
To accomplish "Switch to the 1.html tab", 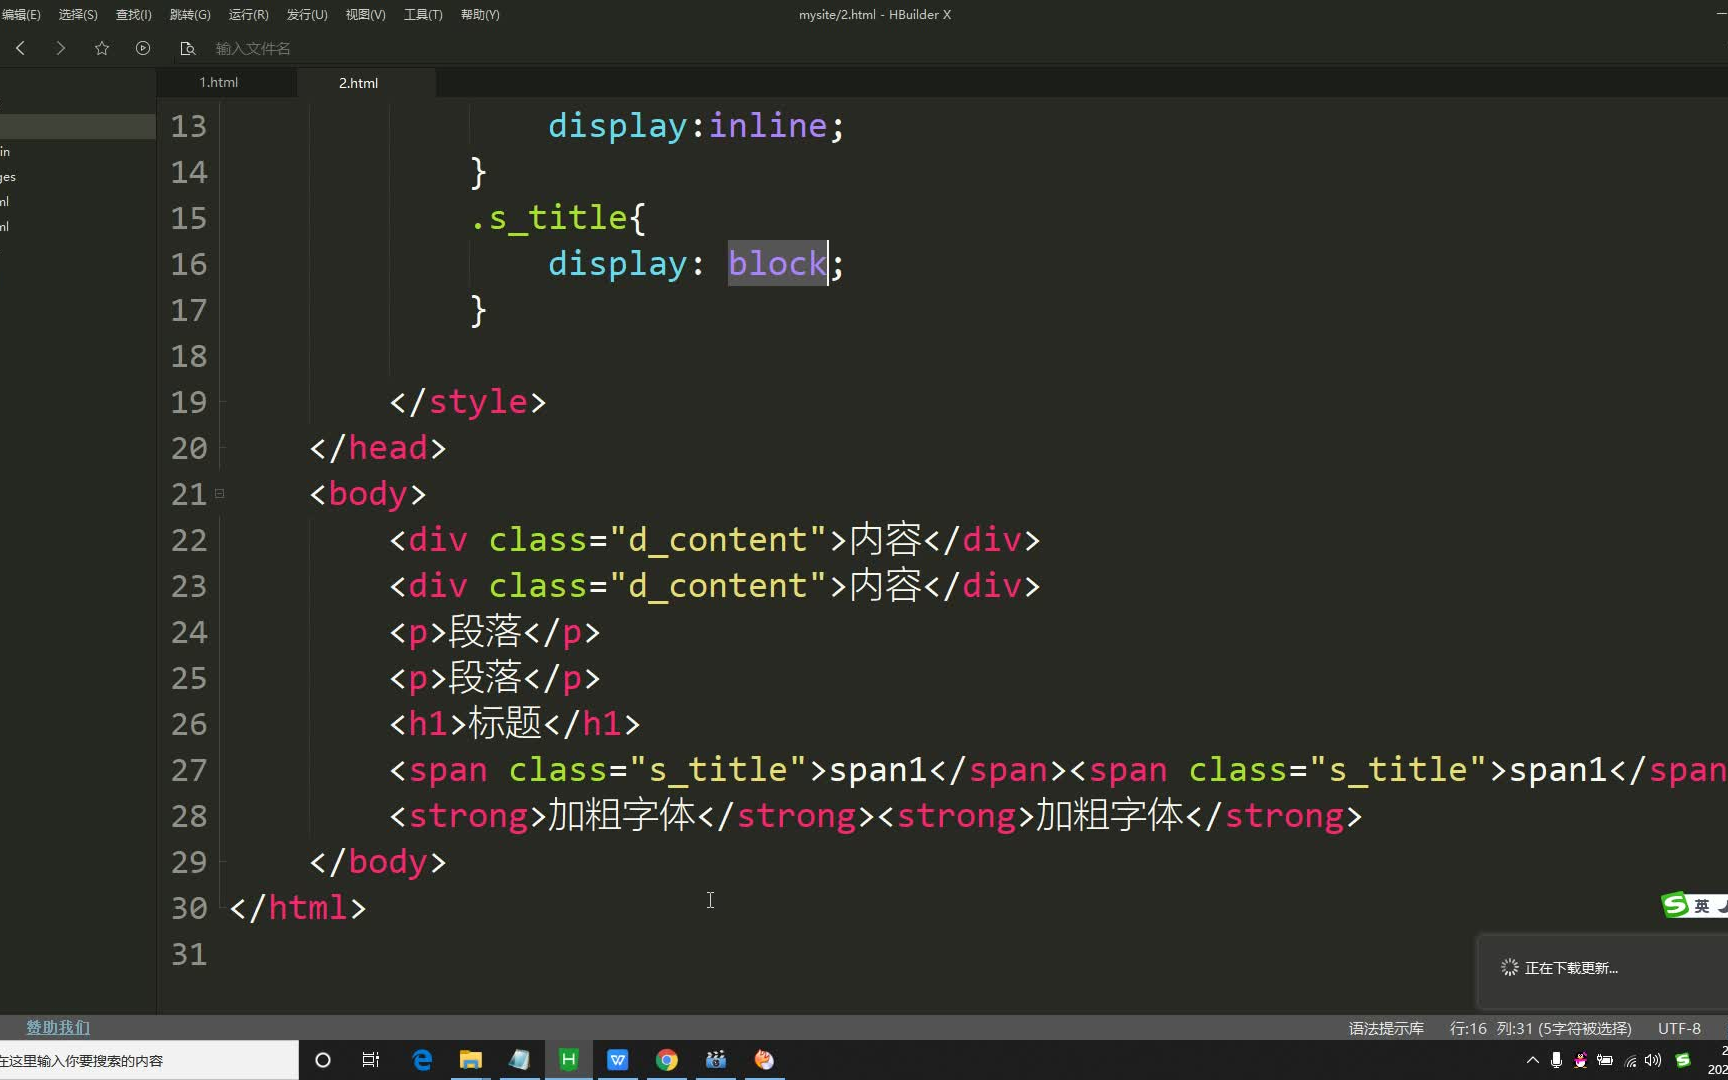I will [219, 82].
